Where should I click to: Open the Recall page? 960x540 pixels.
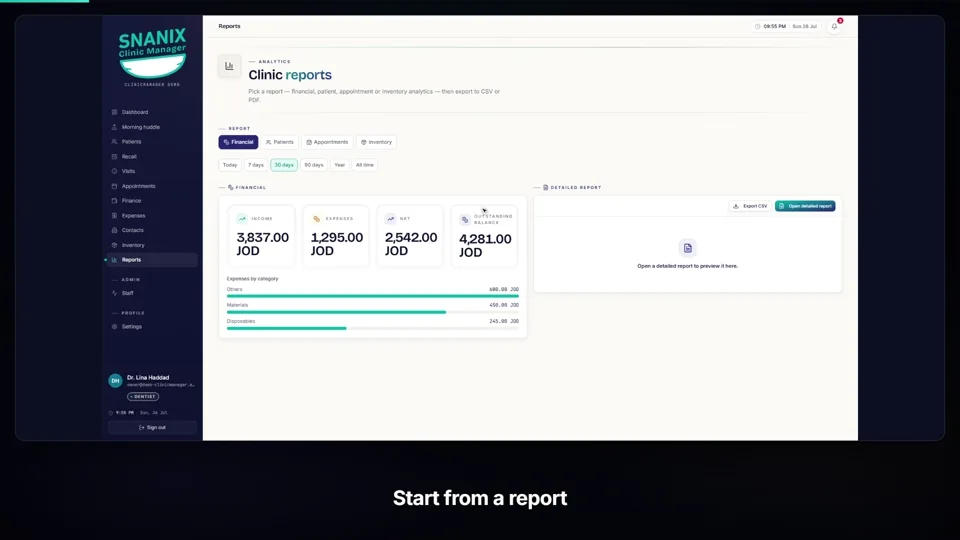pyautogui.click(x=152, y=156)
